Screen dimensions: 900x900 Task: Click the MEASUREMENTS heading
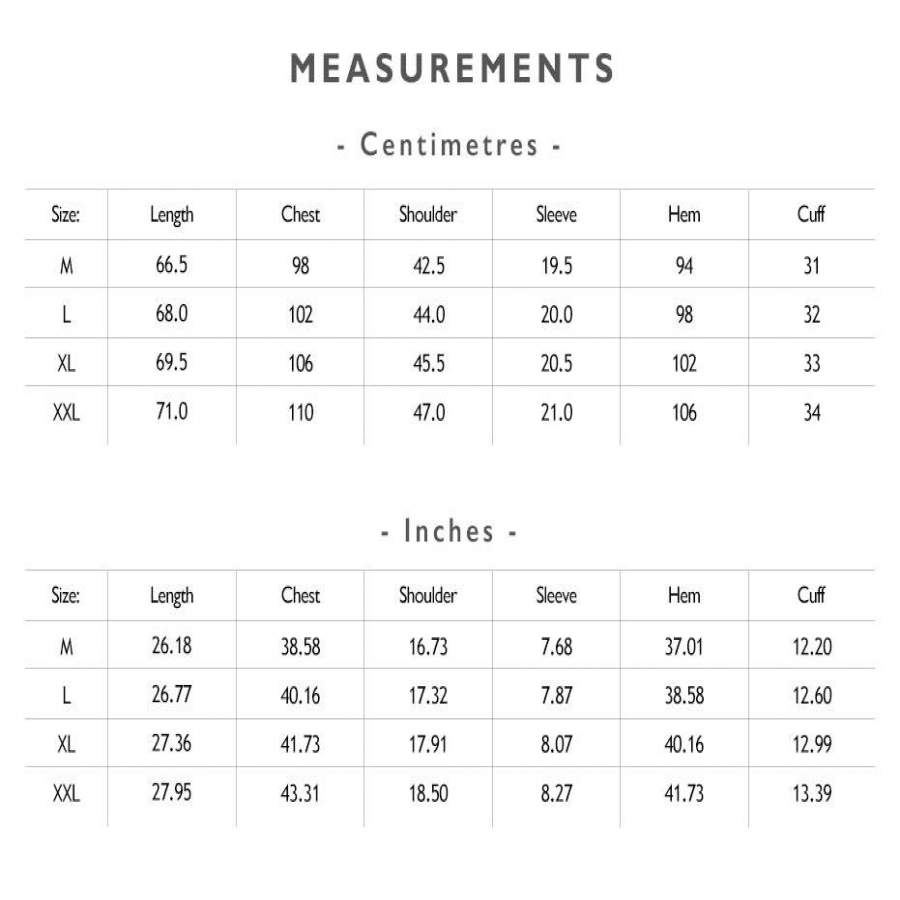click(451, 69)
